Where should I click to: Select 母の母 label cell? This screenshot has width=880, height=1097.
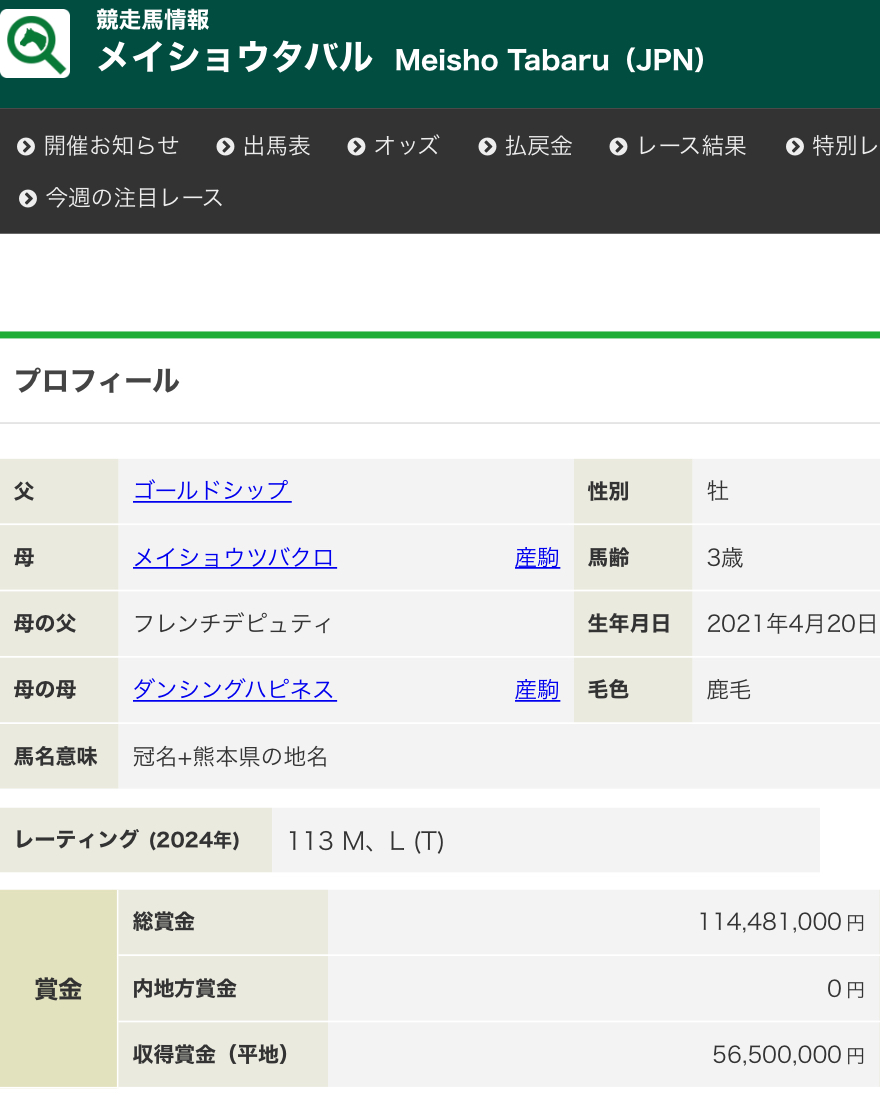click(59, 690)
